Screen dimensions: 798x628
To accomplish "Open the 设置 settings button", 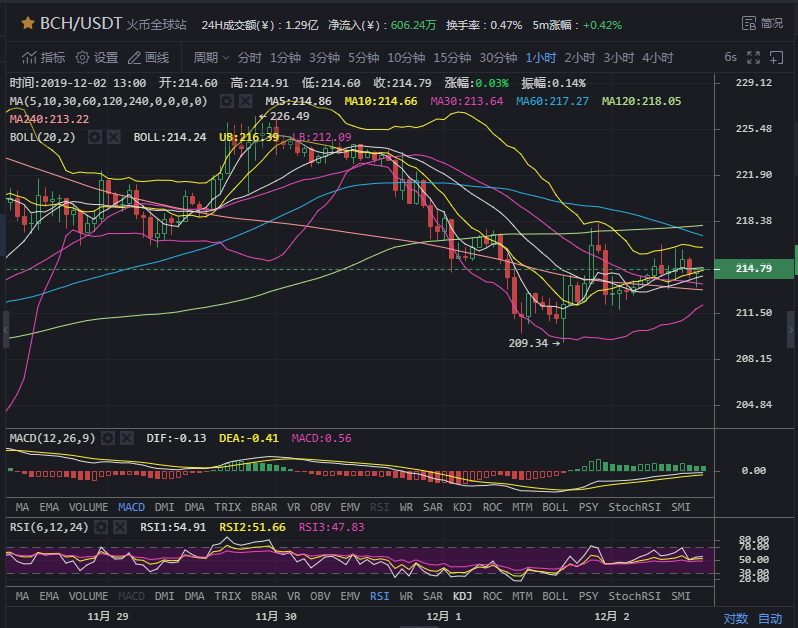I will pos(97,58).
